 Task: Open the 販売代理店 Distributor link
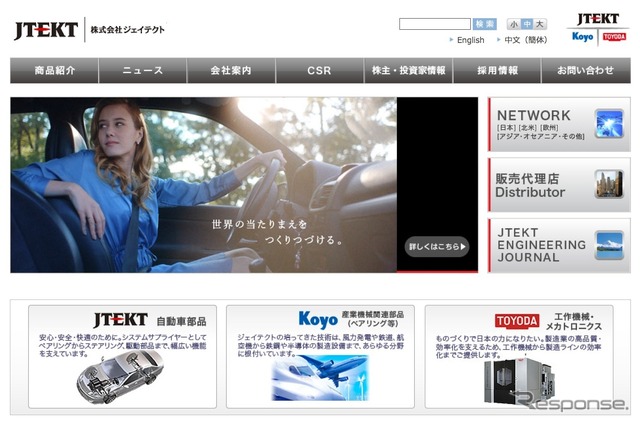559,185
